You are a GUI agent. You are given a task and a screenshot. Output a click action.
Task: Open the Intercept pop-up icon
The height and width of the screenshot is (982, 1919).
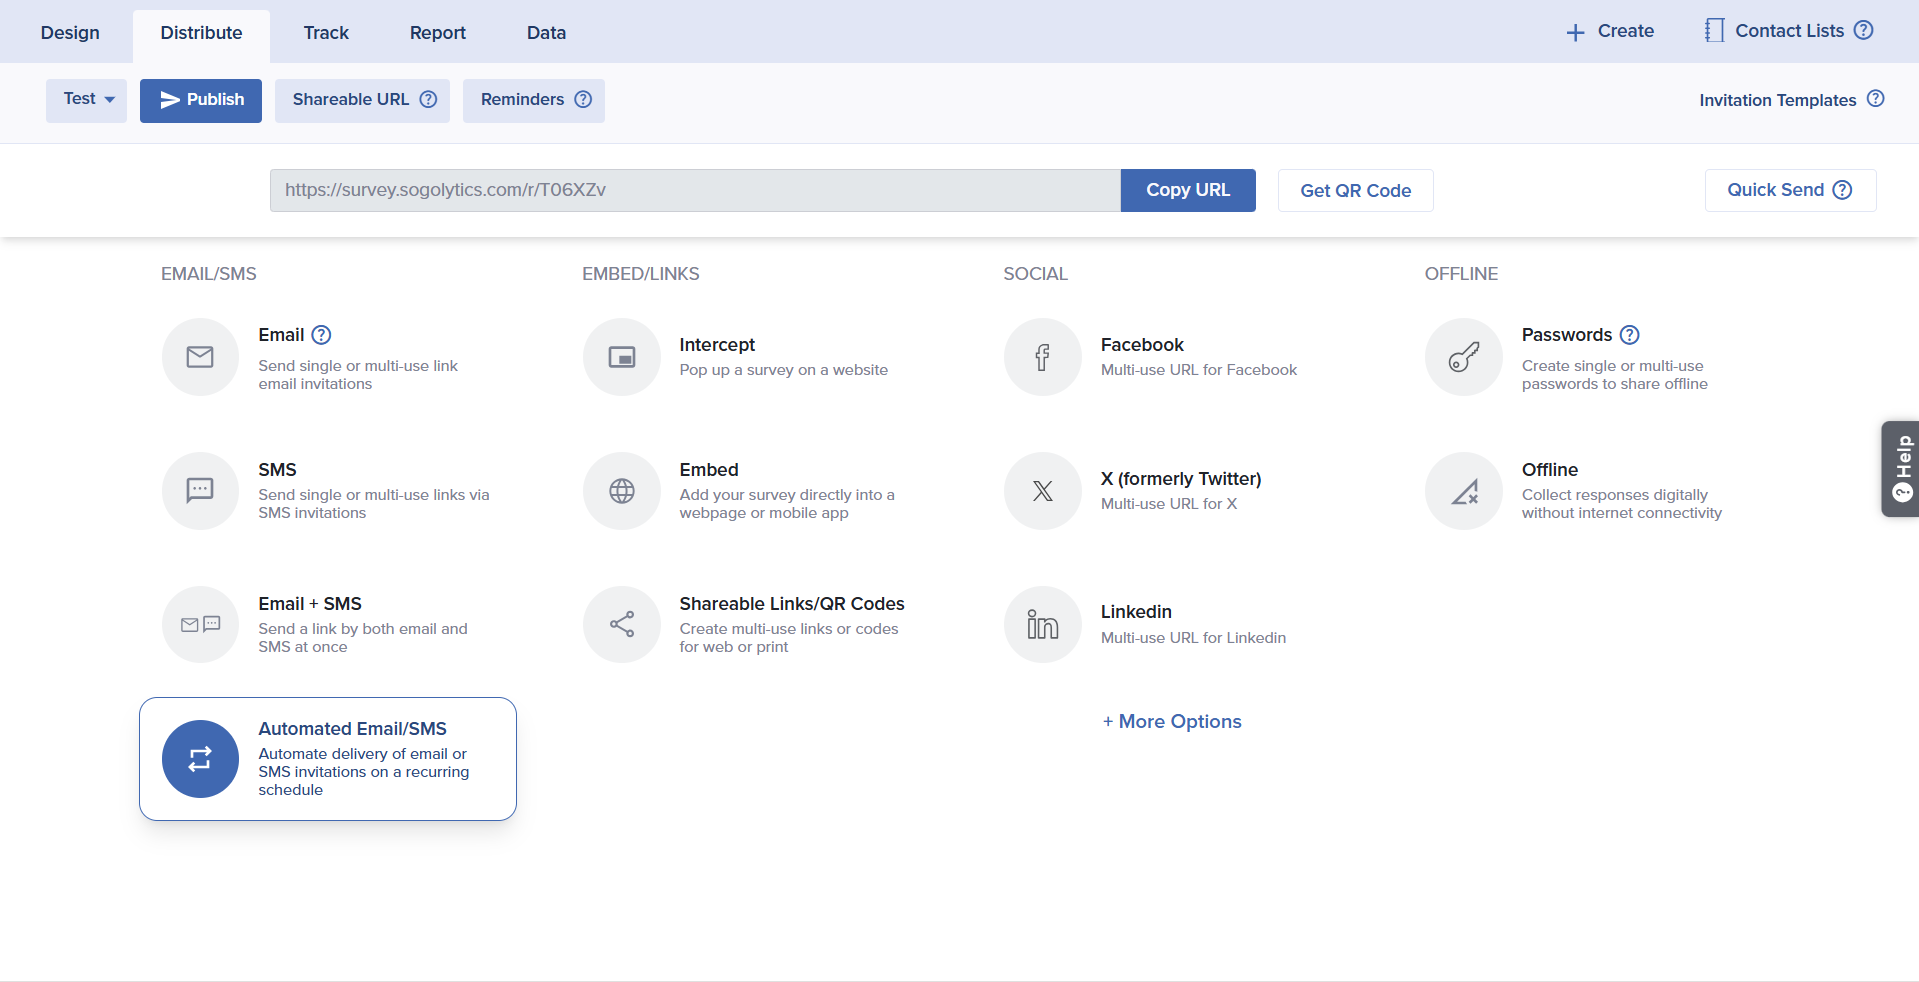[x=622, y=357]
